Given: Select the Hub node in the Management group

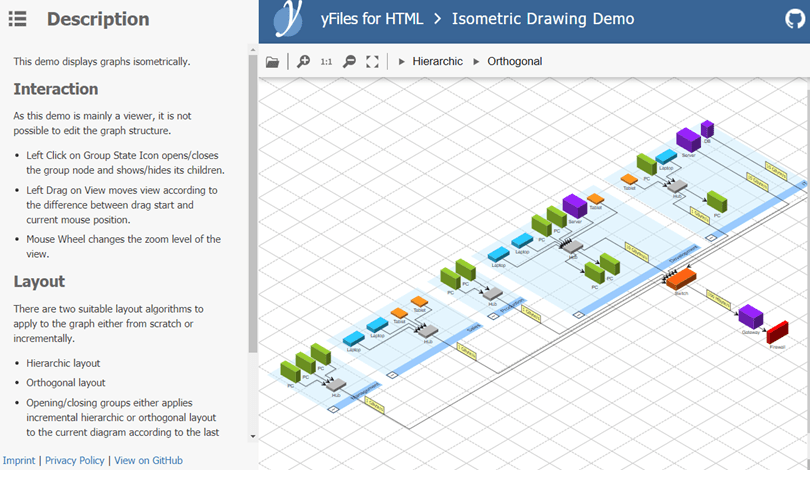Looking at the screenshot, I should (336, 385).
